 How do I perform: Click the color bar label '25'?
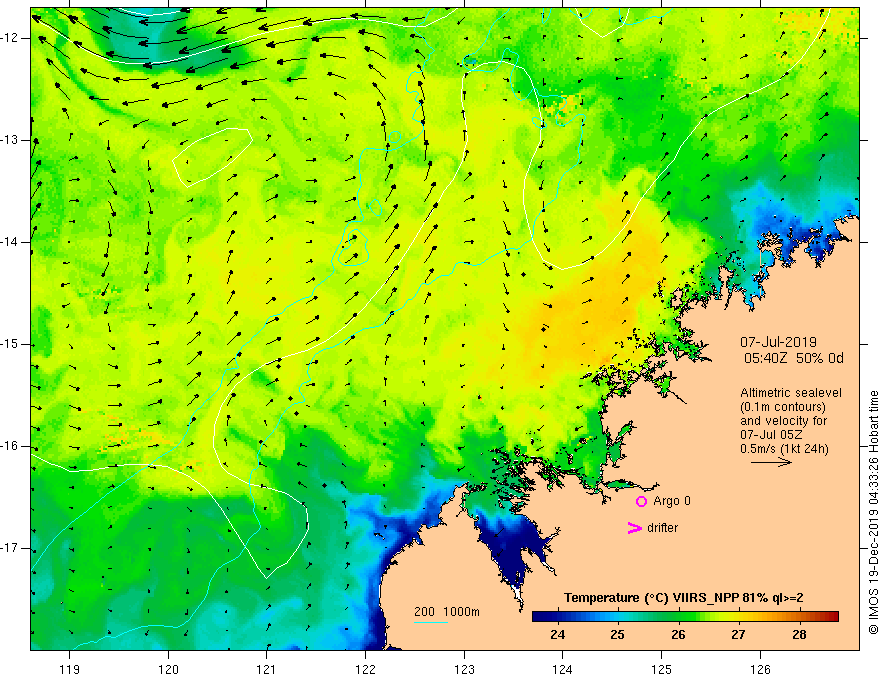click(617, 635)
